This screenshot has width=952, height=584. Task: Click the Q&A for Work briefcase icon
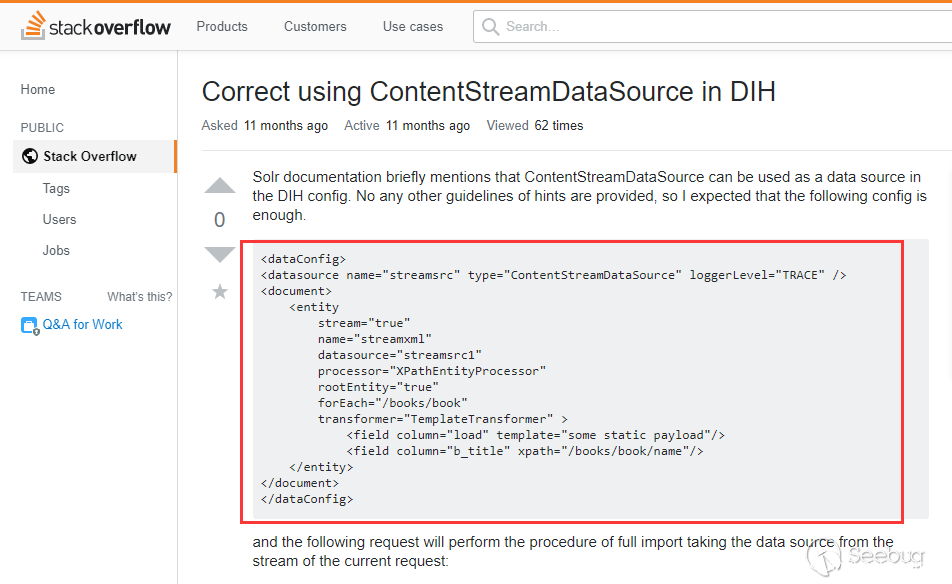pos(29,325)
